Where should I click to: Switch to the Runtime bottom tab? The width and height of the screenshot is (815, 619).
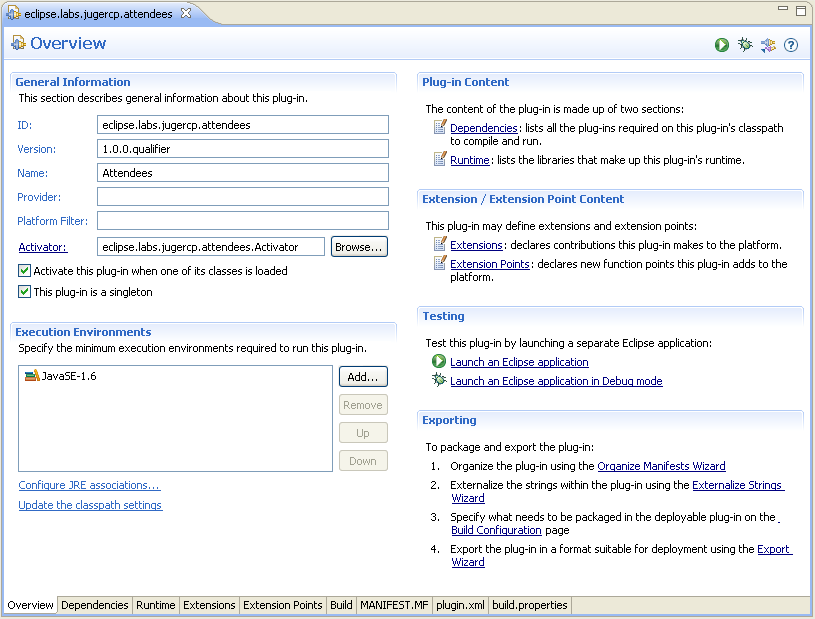coord(155,605)
